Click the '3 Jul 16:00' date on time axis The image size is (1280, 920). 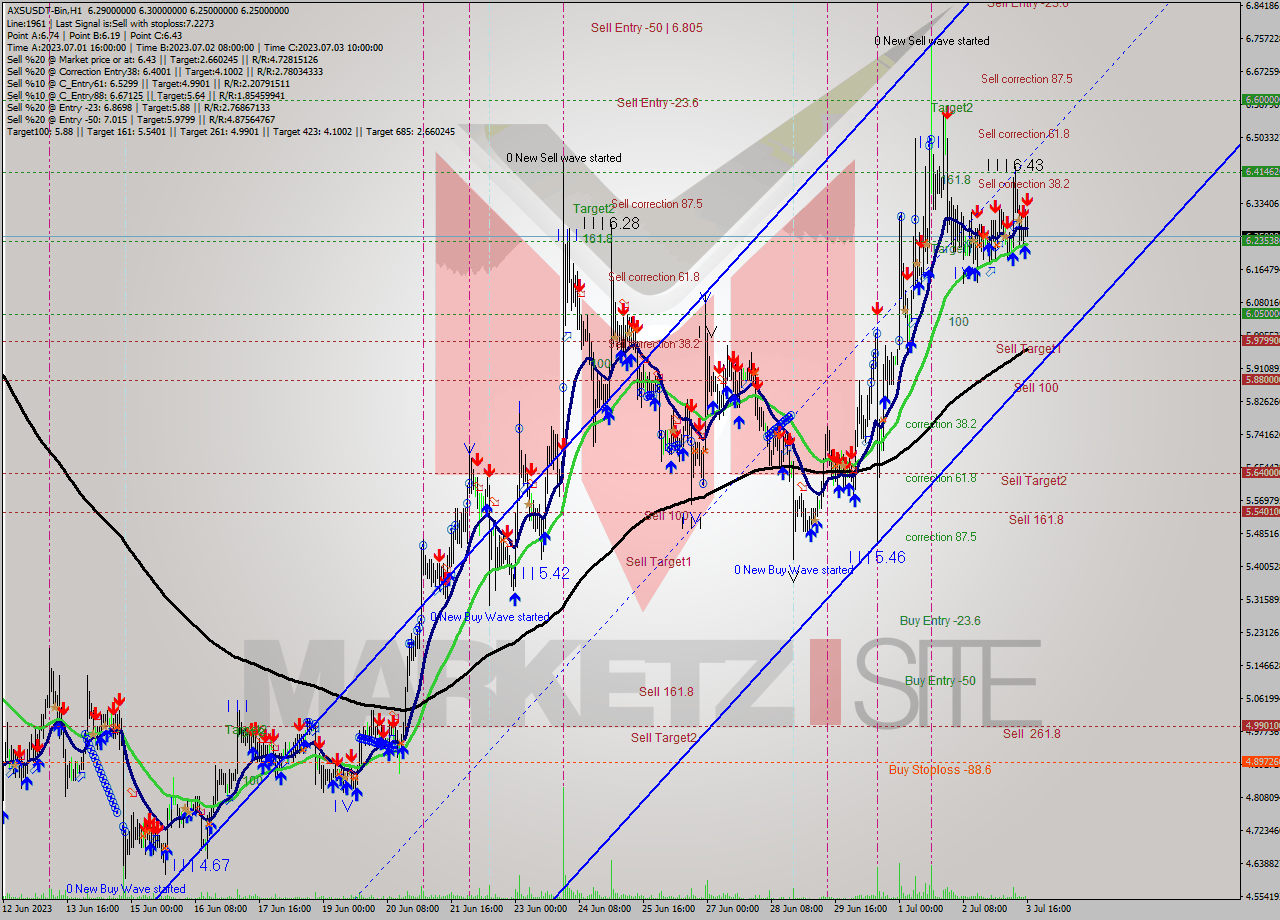point(1046,909)
